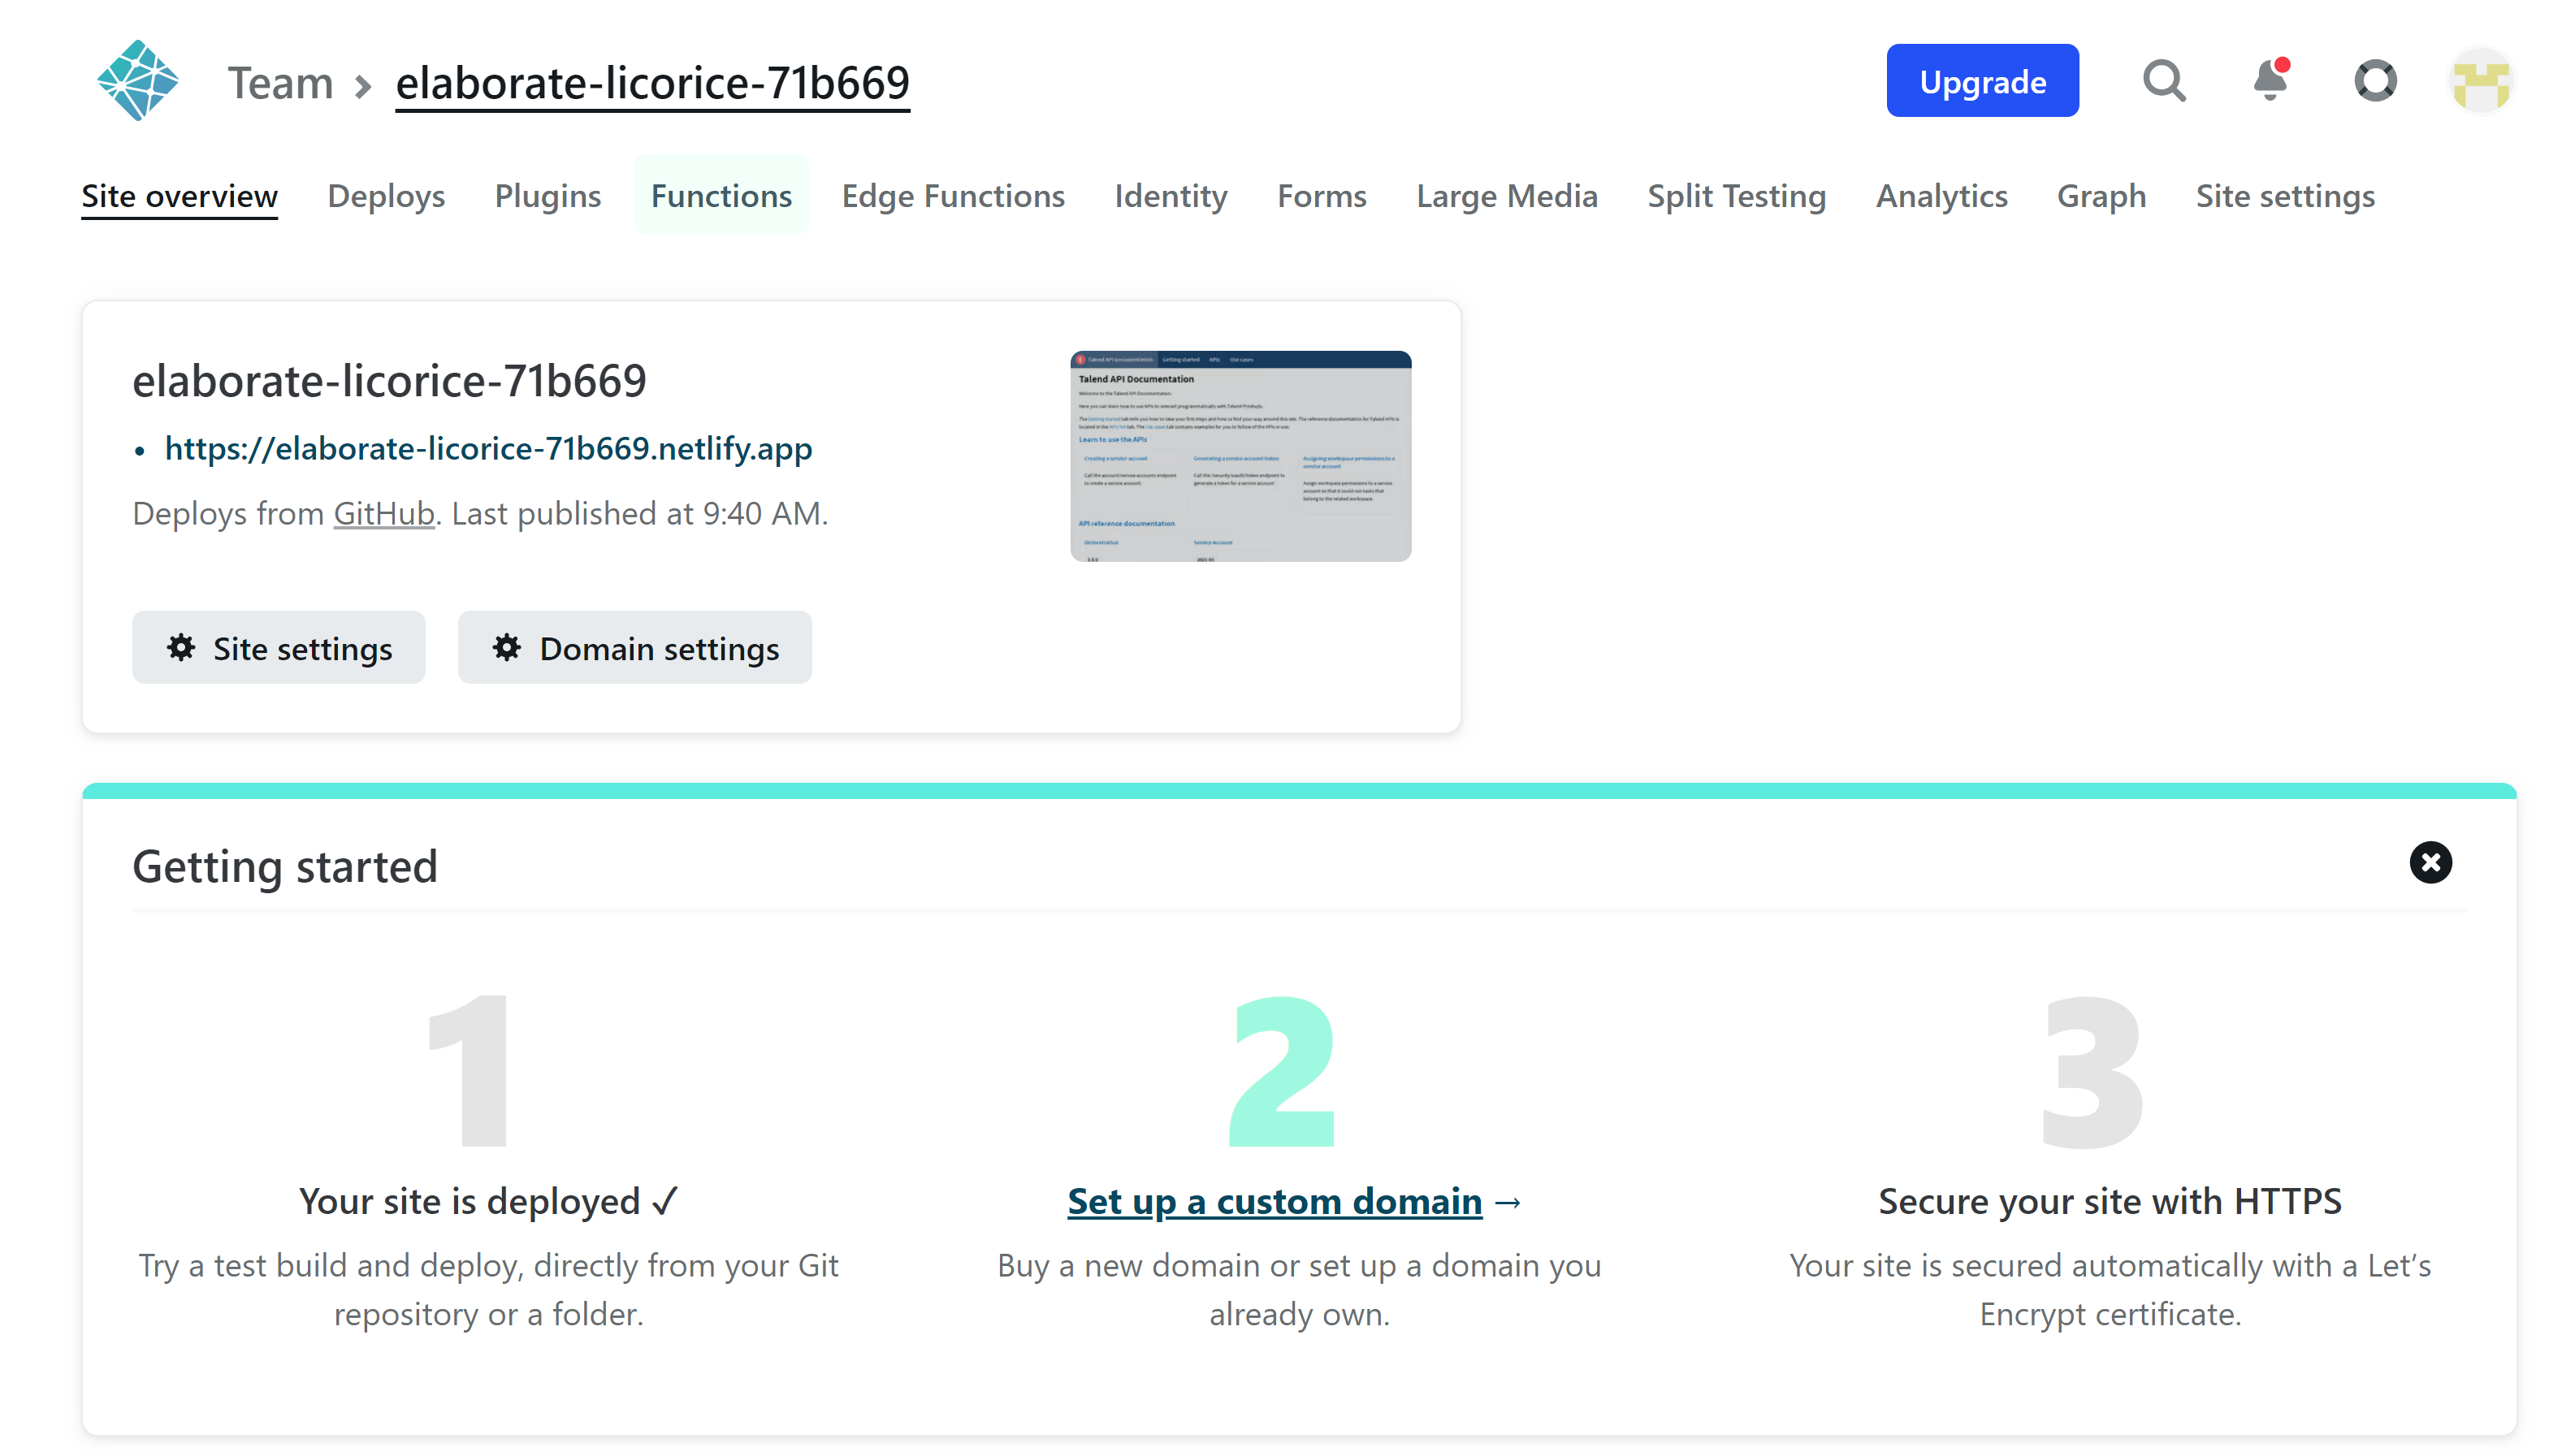
Task: Open the Site settings tab
Action: pyautogui.click(x=2285, y=194)
